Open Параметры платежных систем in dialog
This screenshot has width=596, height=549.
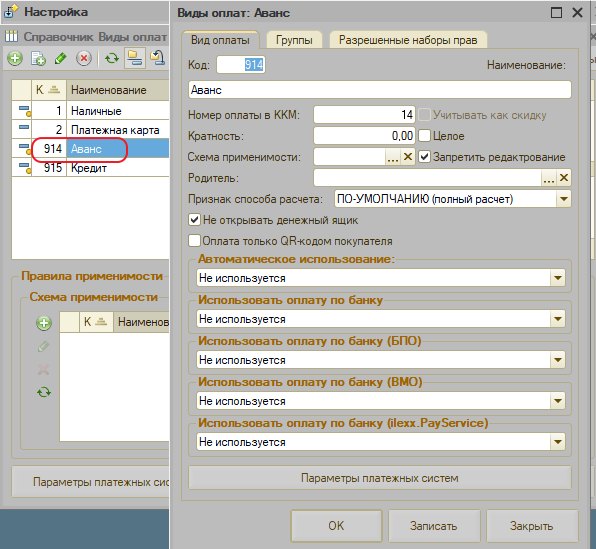tap(380, 478)
